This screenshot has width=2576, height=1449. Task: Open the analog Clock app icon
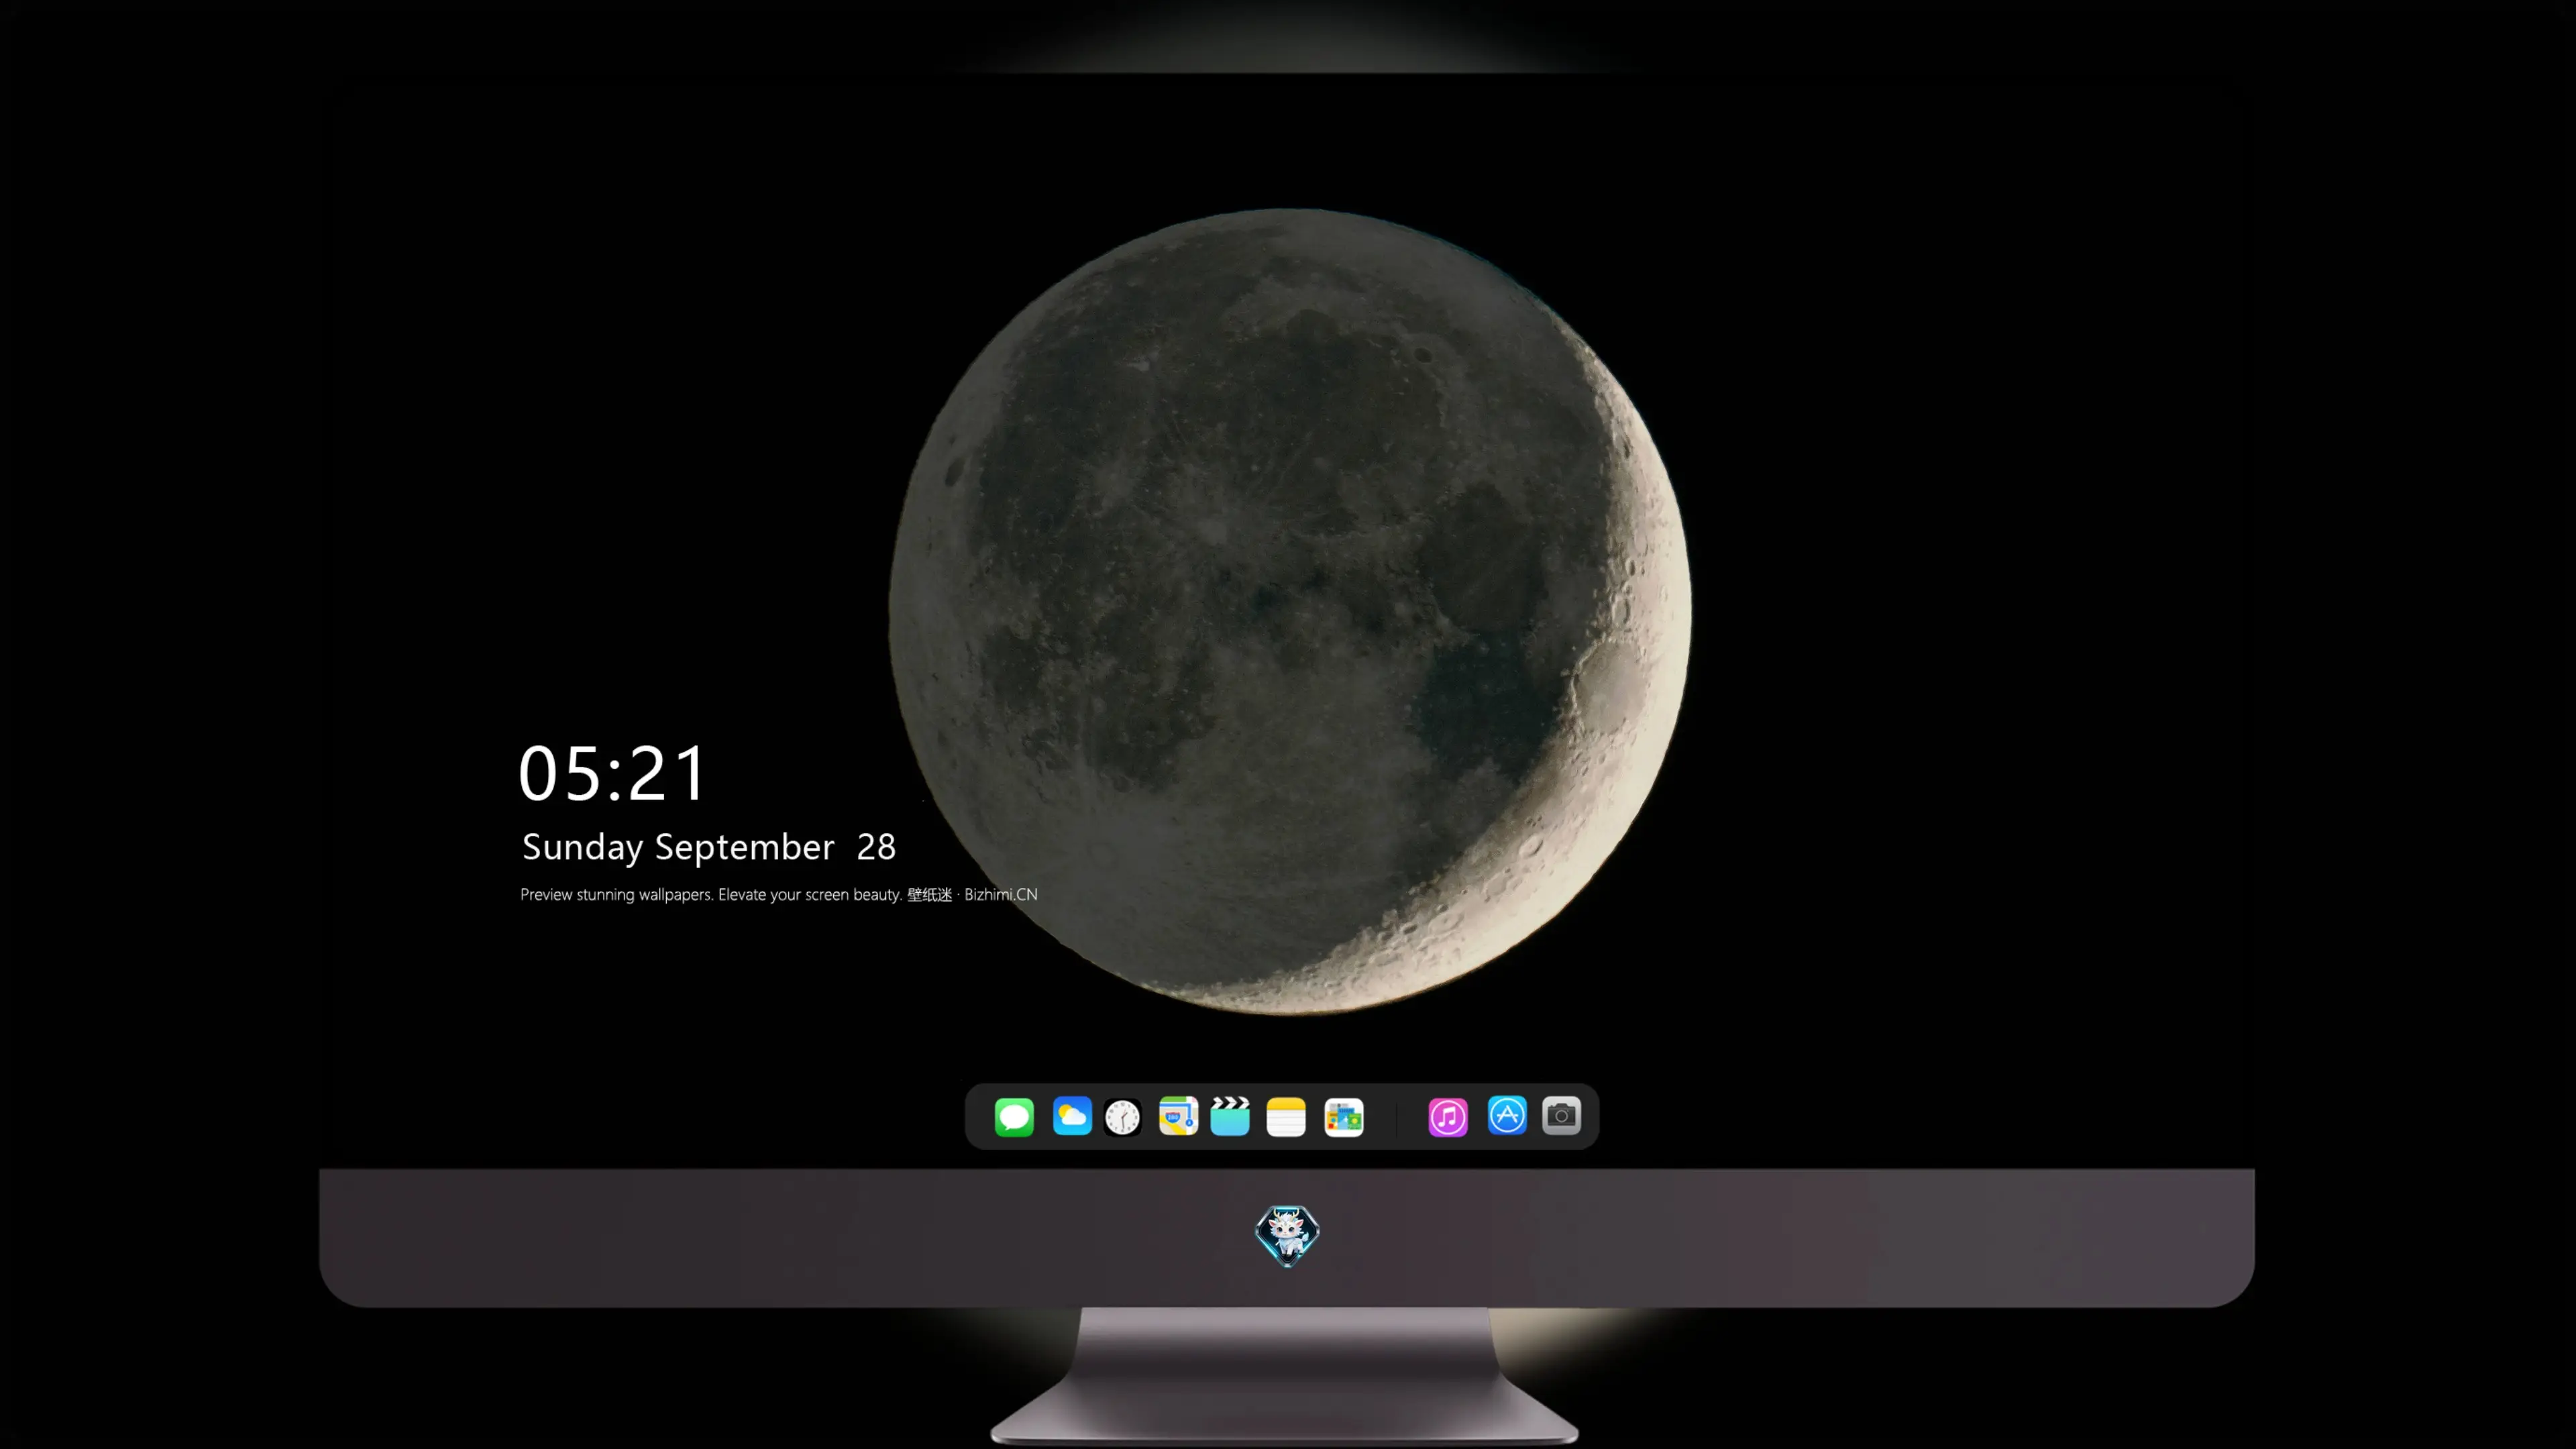(1122, 1117)
